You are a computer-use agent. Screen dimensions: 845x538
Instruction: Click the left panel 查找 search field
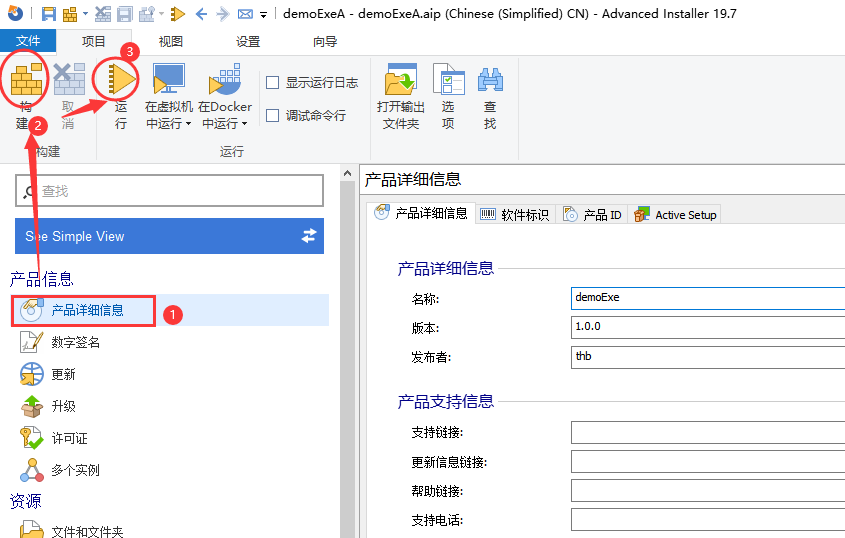[169, 190]
